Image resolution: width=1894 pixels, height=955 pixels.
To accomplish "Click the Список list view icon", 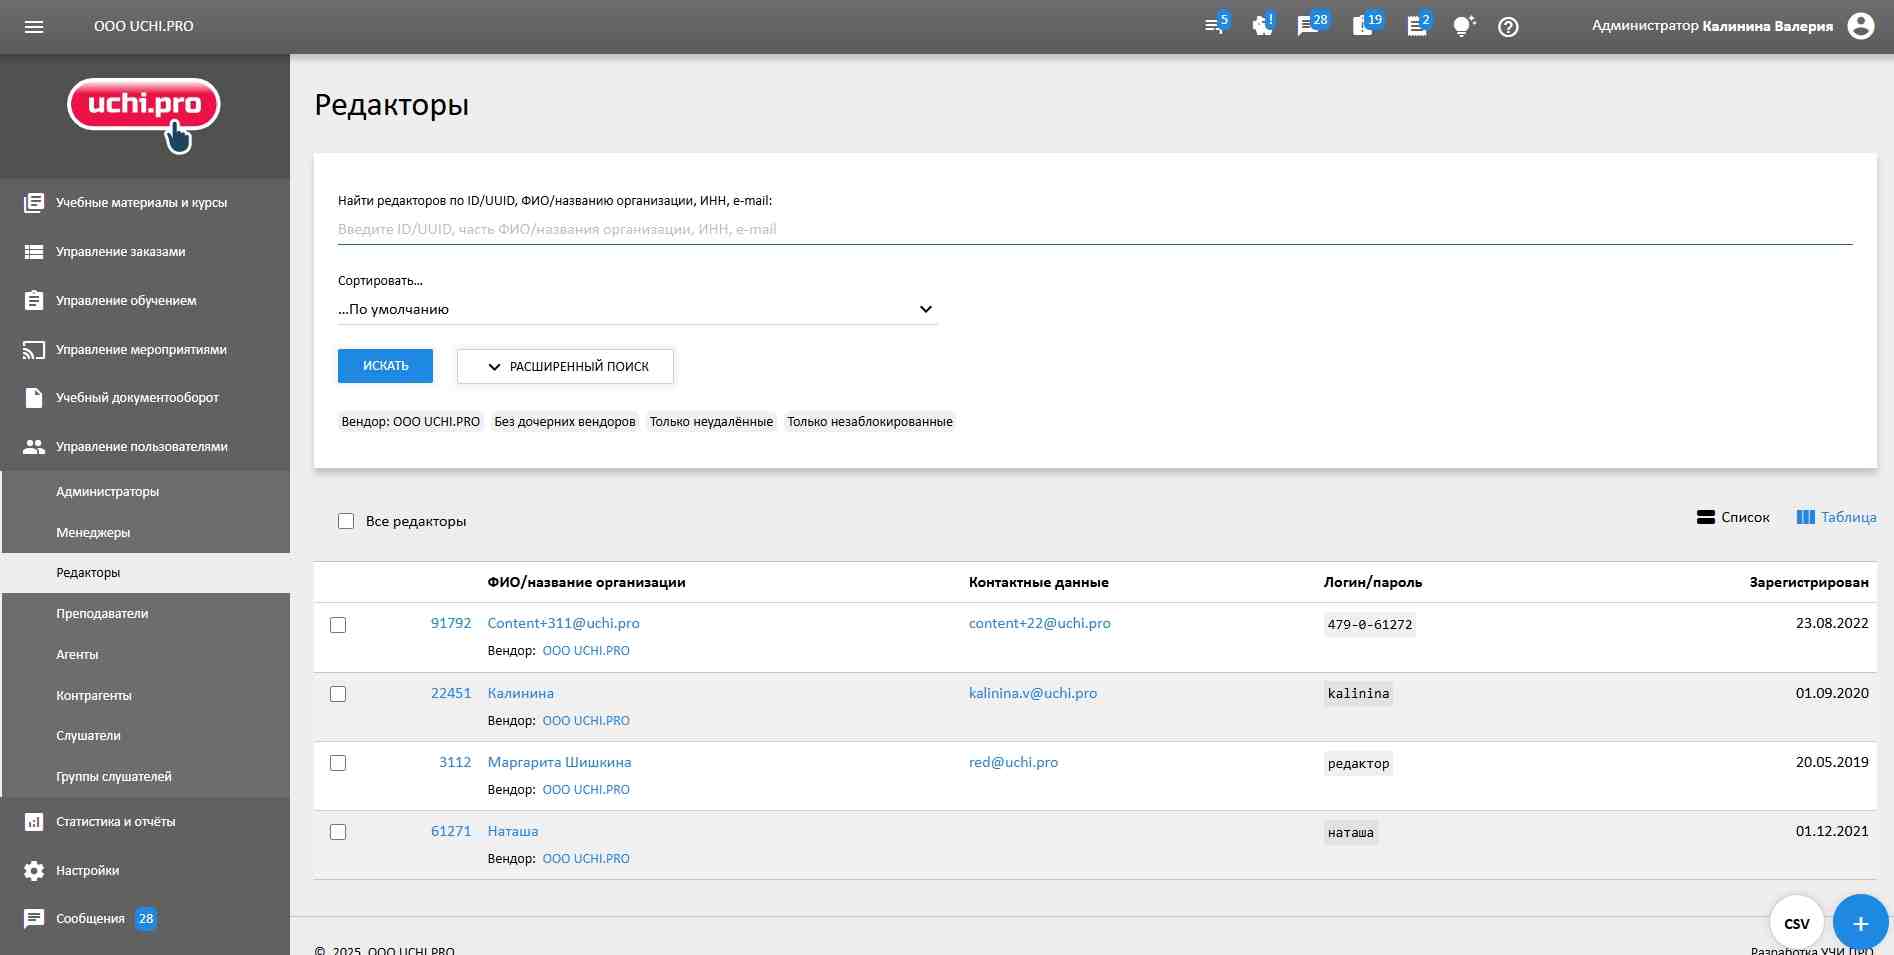I will (1706, 517).
